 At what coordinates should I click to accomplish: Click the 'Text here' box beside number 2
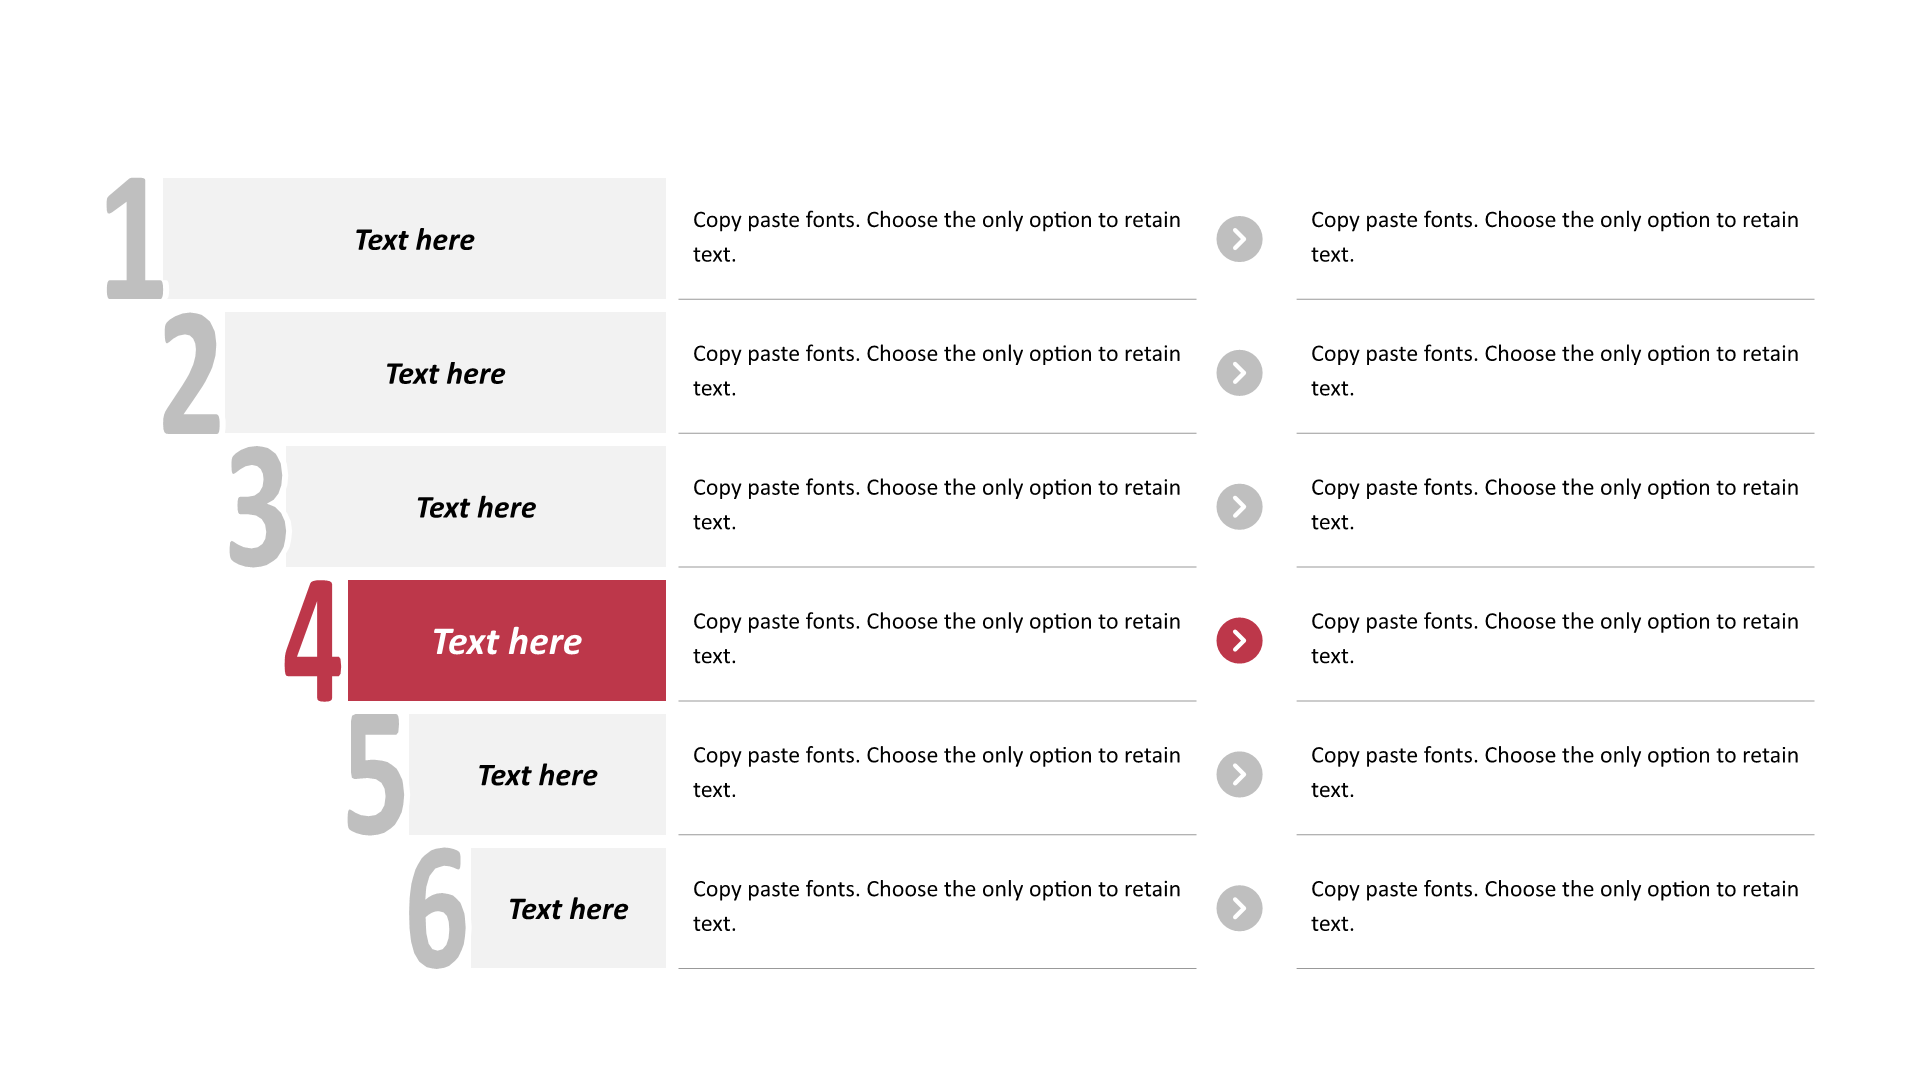coord(445,373)
